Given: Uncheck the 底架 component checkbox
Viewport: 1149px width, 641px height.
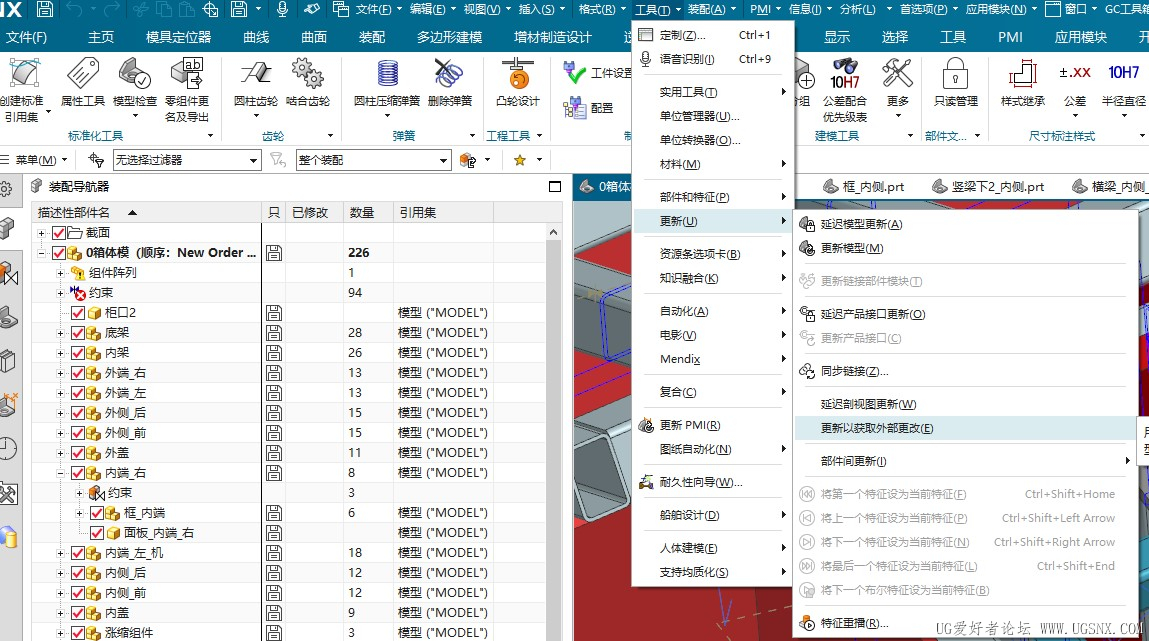Looking at the screenshot, I should (x=78, y=333).
